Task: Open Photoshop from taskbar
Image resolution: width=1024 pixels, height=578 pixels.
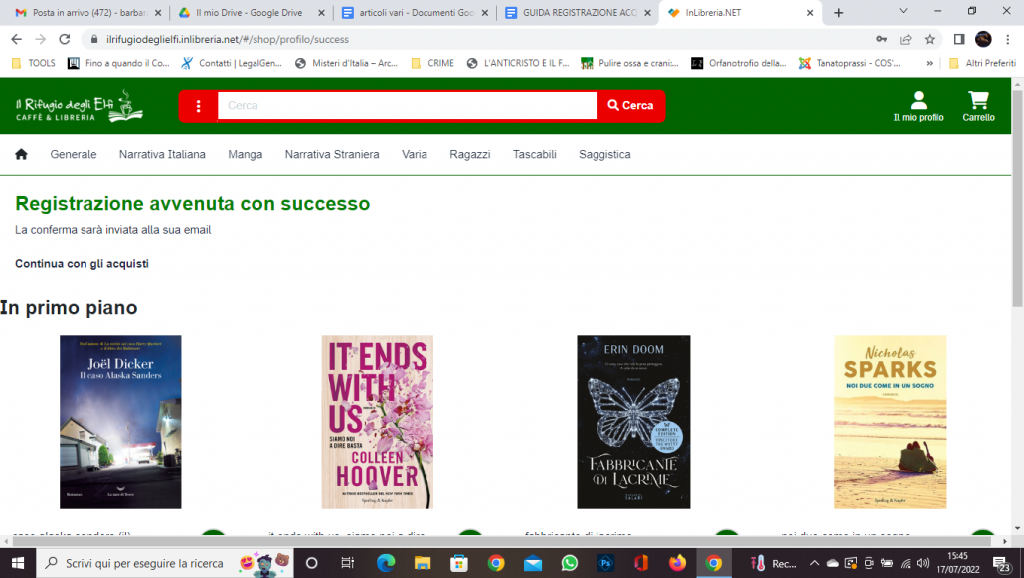Action: click(605, 563)
